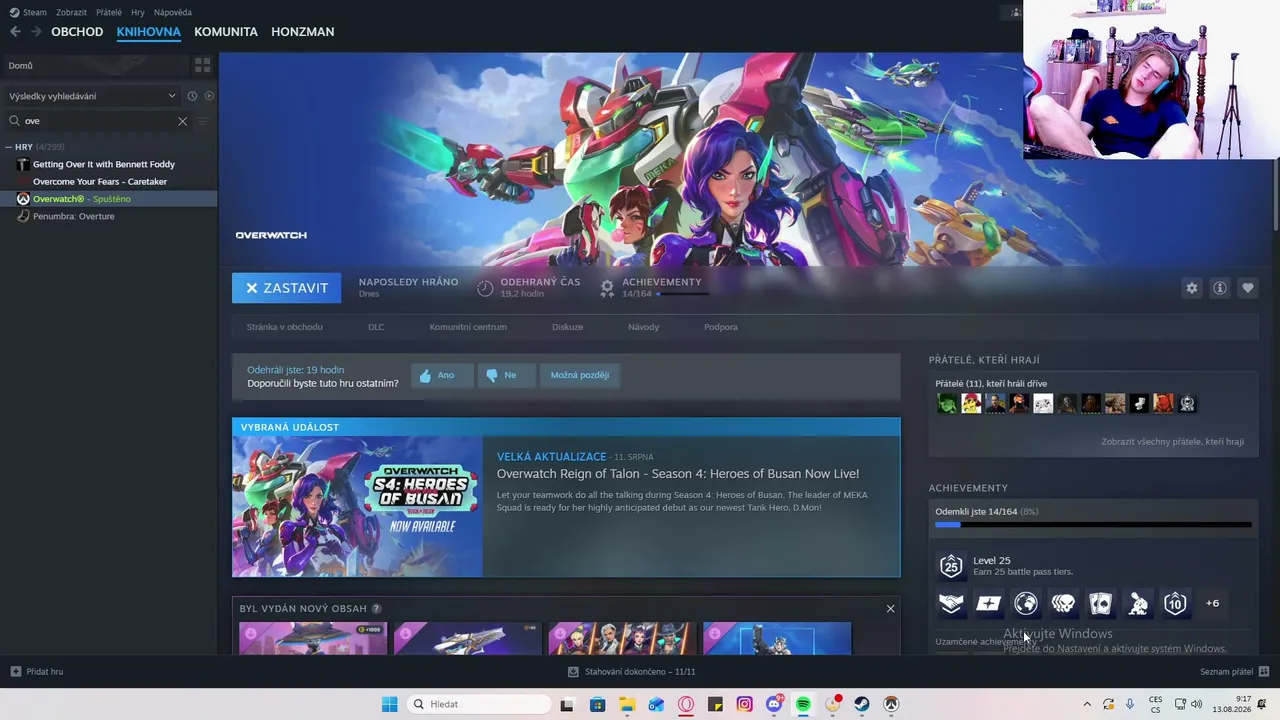Add Overwatch to favorites heart
The image size is (1280, 720).
1248,288
